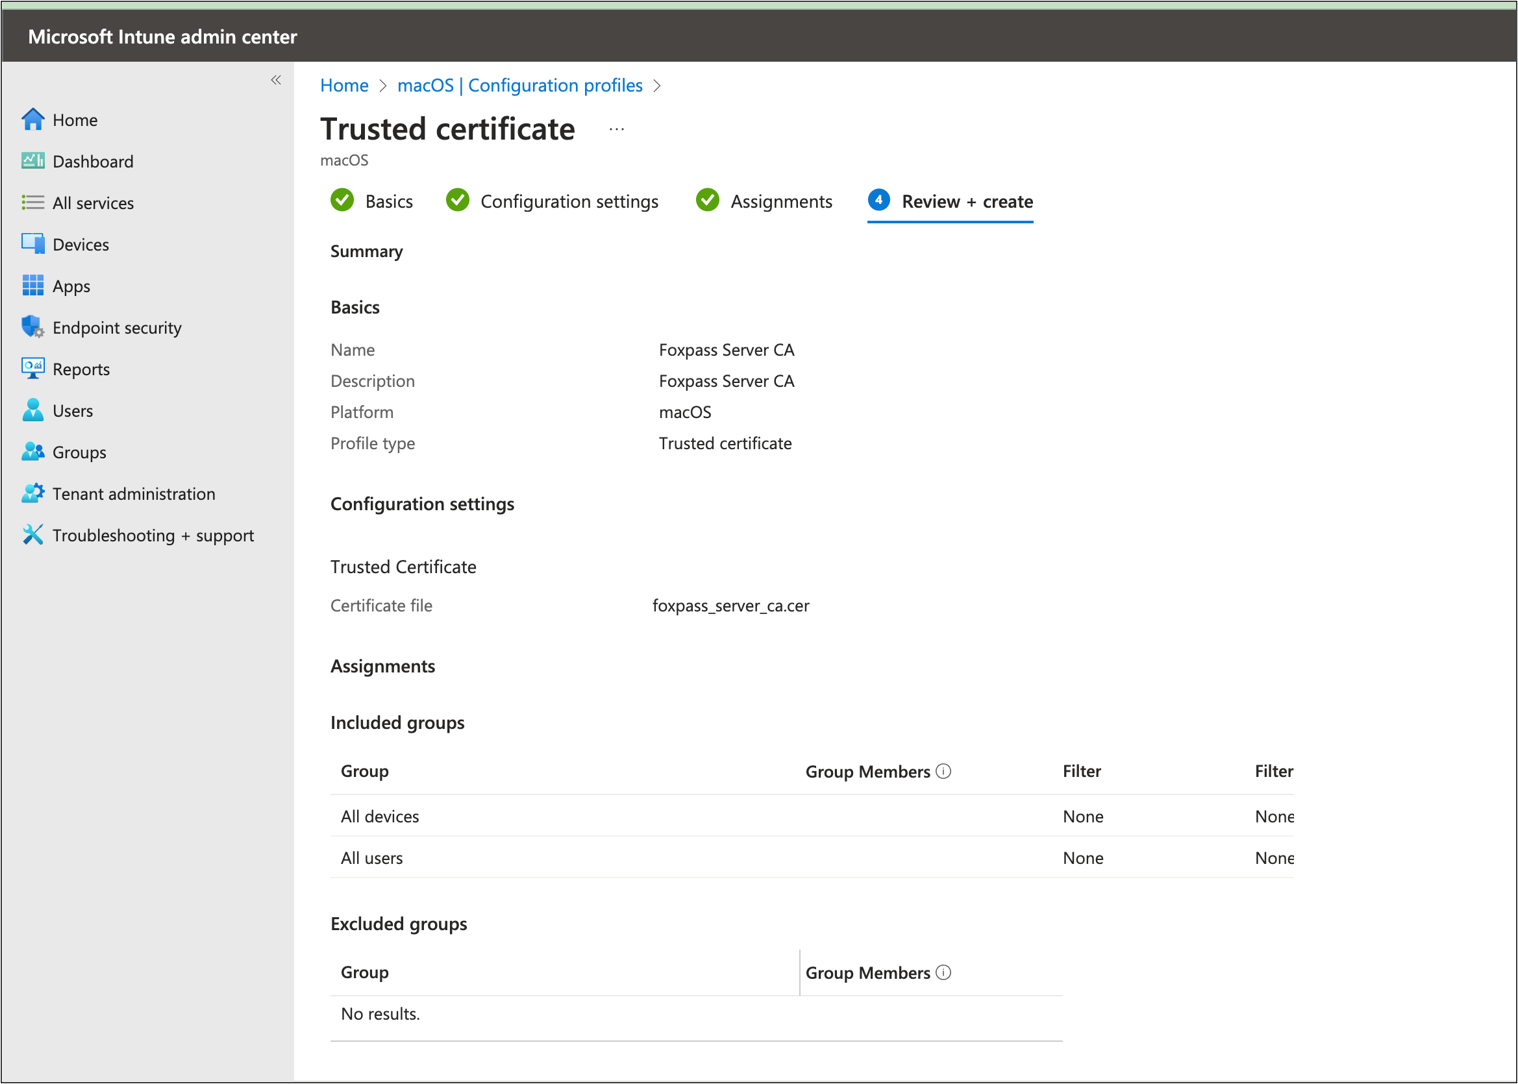Click the Home breadcrumb link

click(x=344, y=85)
